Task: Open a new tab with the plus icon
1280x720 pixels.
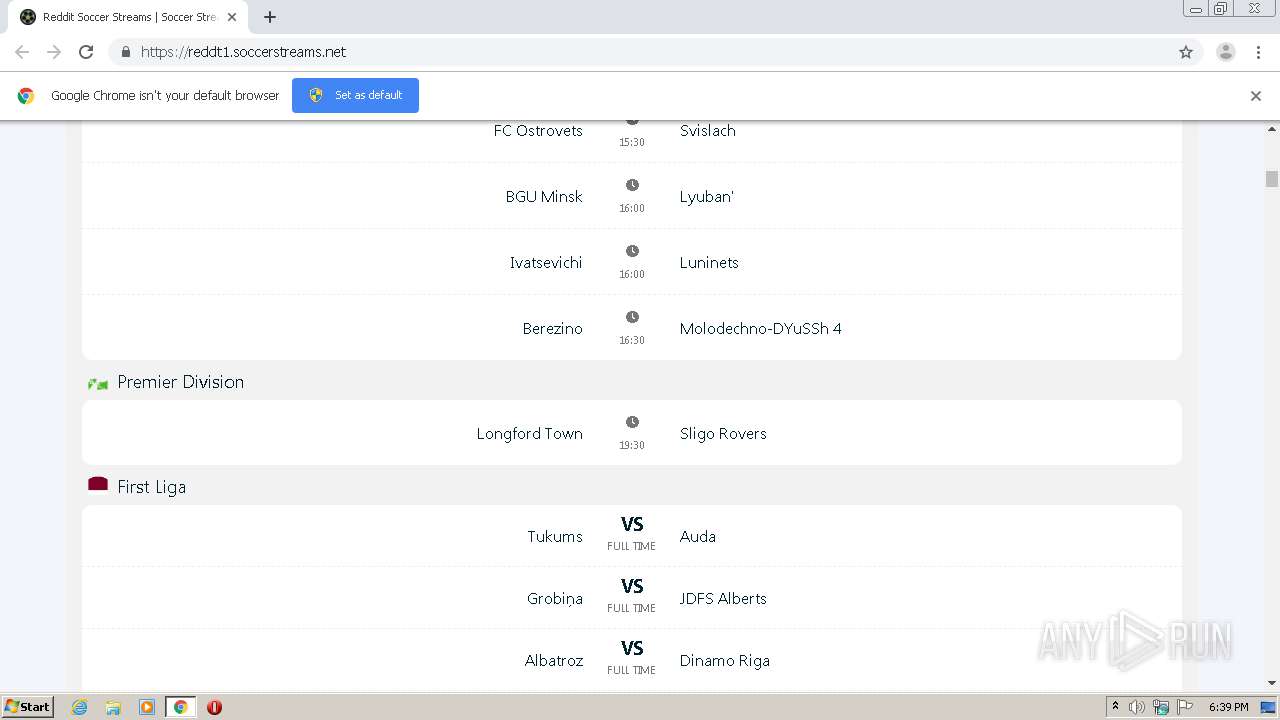Action: [270, 17]
